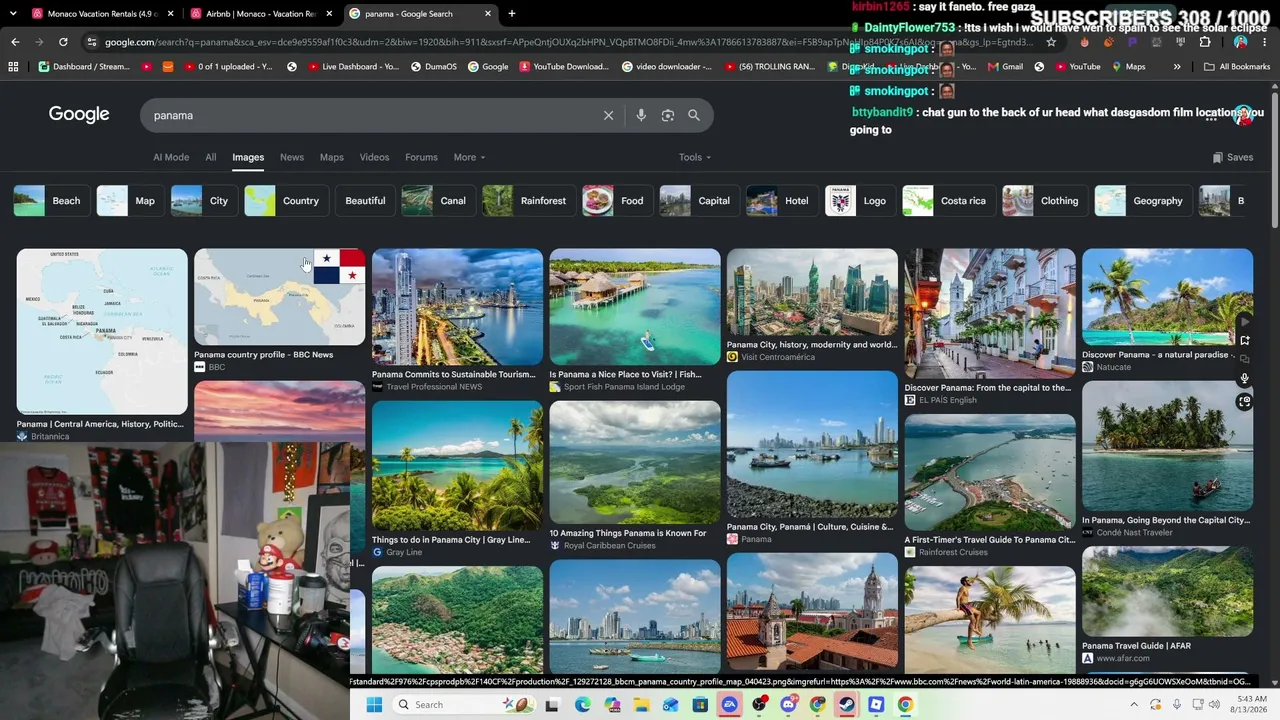Open File Explorer from the taskbar
1280x720 pixels.
pyautogui.click(x=642, y=705)
